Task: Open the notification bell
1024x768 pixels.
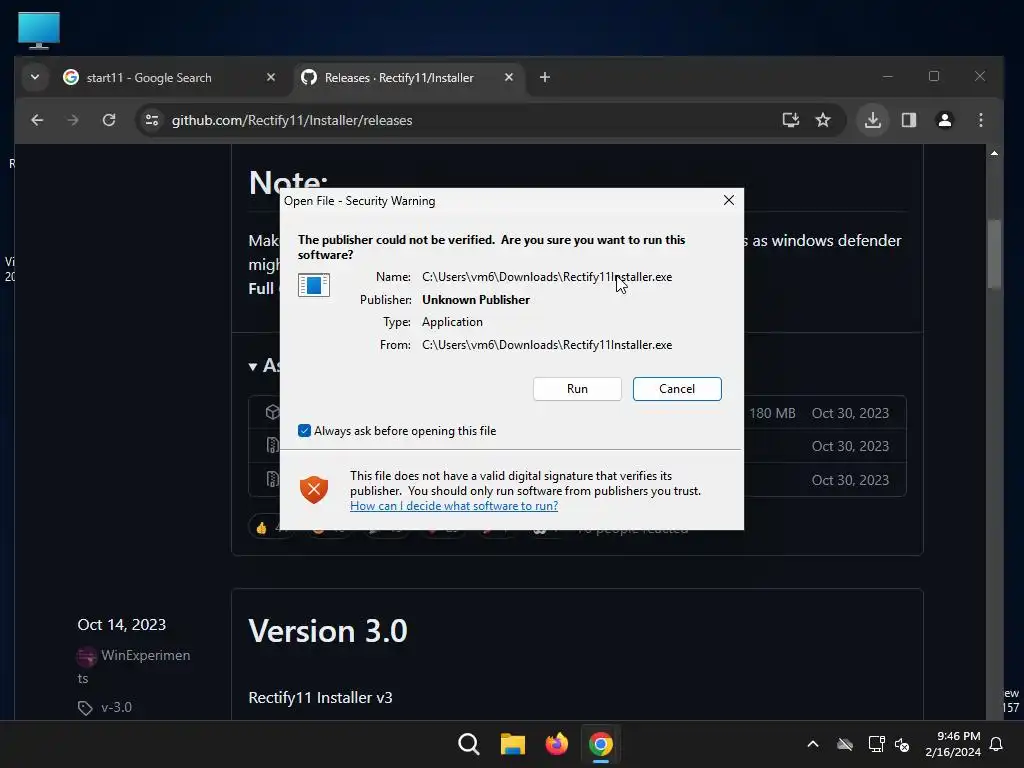Action: click(996, 744)
